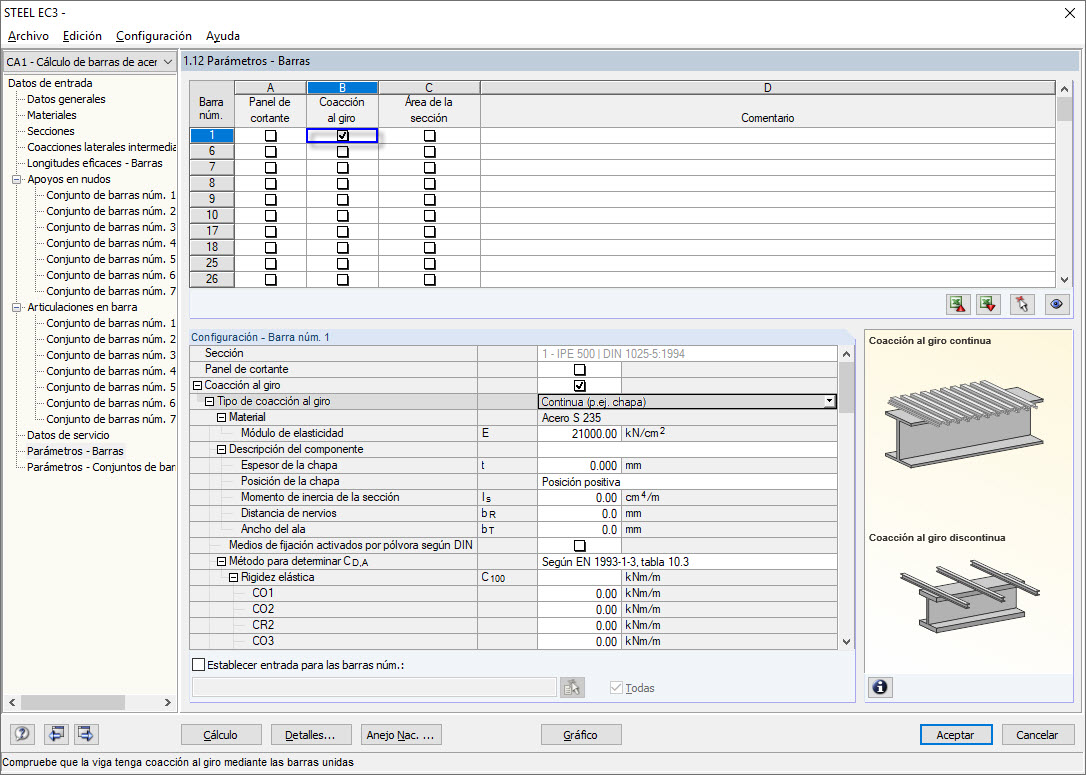
Task: Click the info icon below the graphics panel
Action: pos(880,687)
